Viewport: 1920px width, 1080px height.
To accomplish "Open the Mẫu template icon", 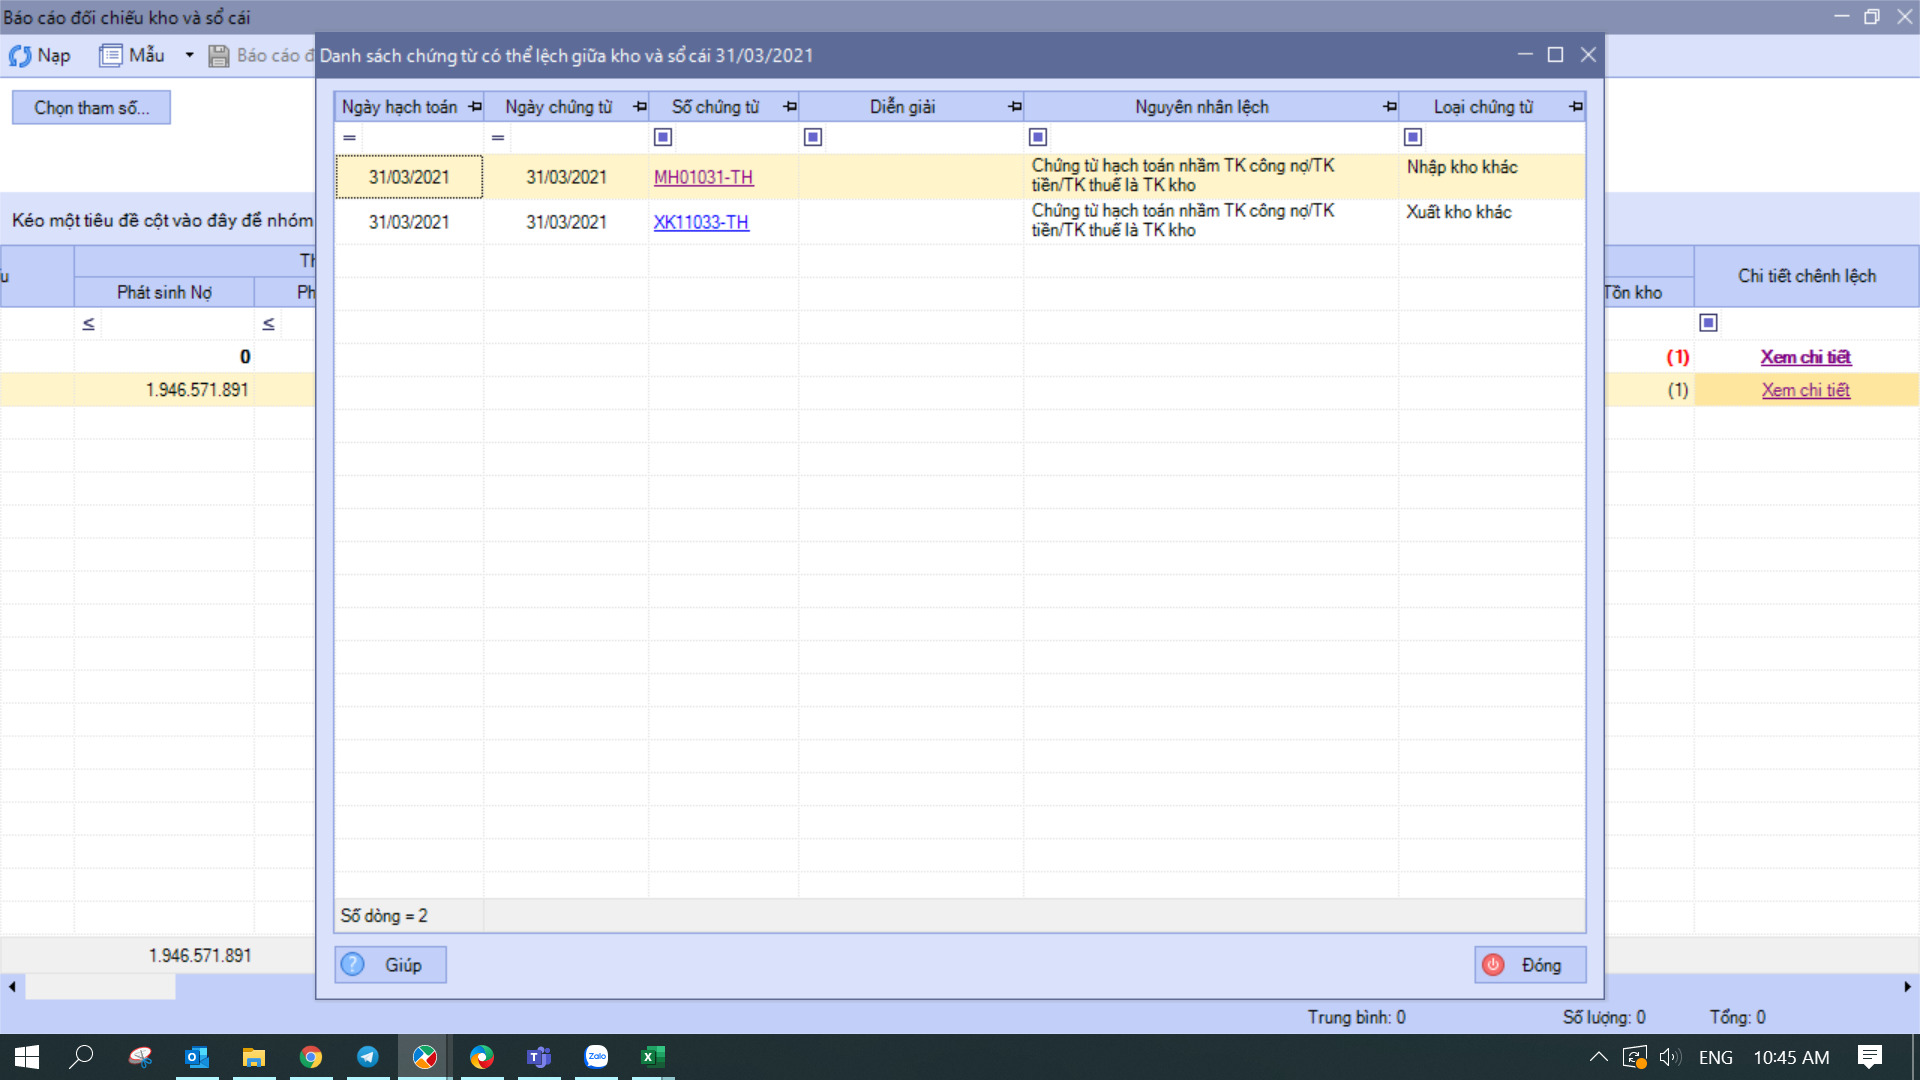I will [110, 56].
